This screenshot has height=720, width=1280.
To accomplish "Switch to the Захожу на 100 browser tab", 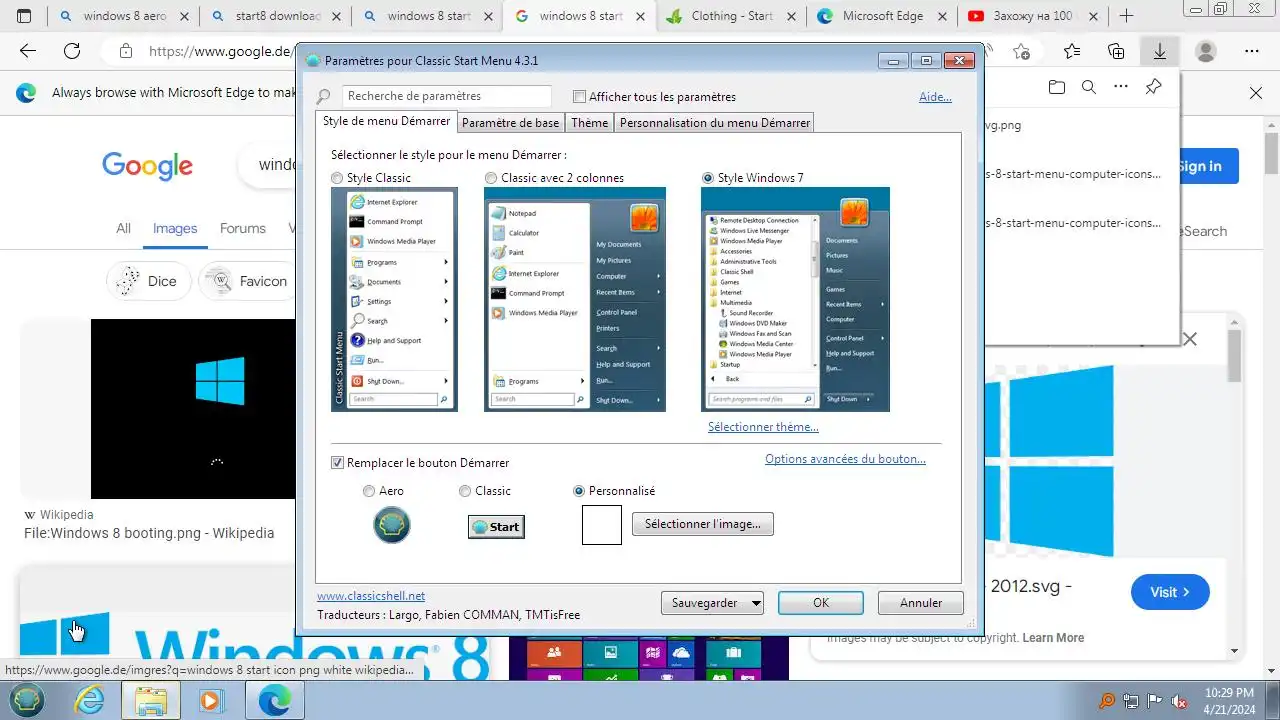I will tap(1032, 16).
